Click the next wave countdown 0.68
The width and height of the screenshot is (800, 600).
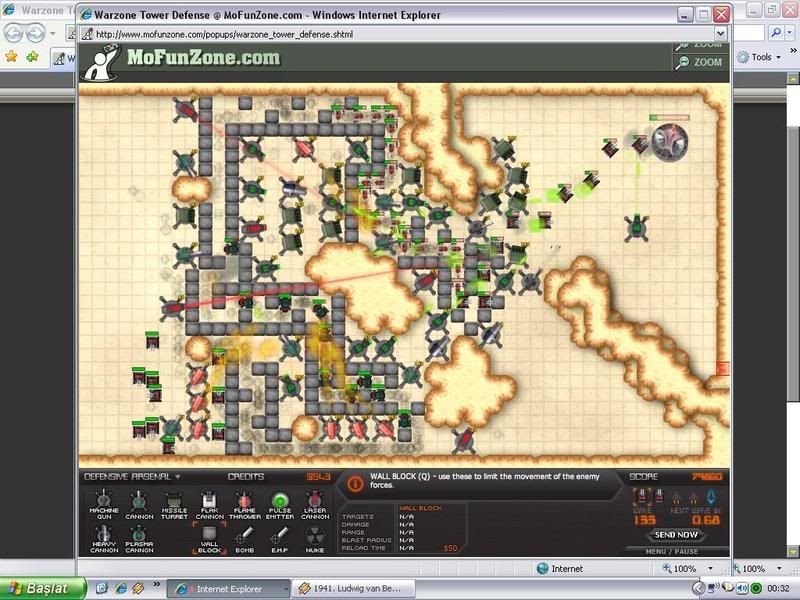706,520
